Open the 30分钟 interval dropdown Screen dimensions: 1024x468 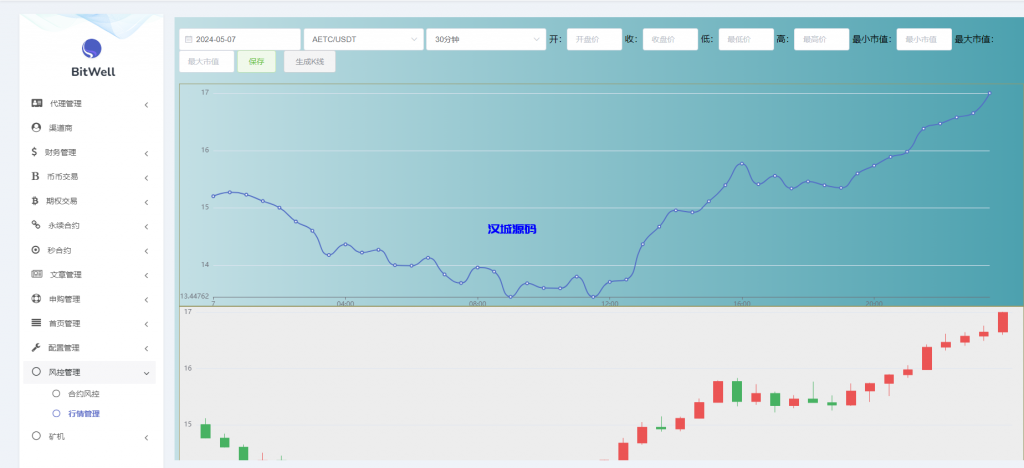(484, 39)
